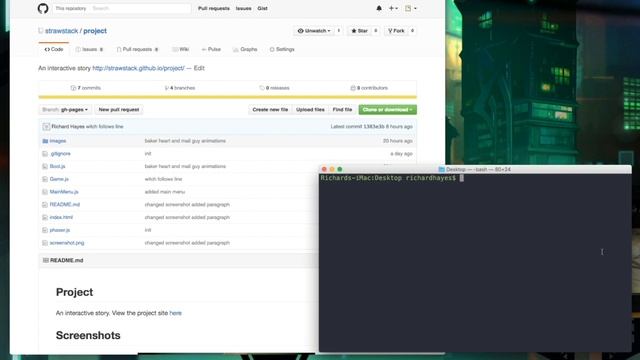Screen dimensions: 640x360
Task: Click Create new file button
Action: click(x=270, y=109)
